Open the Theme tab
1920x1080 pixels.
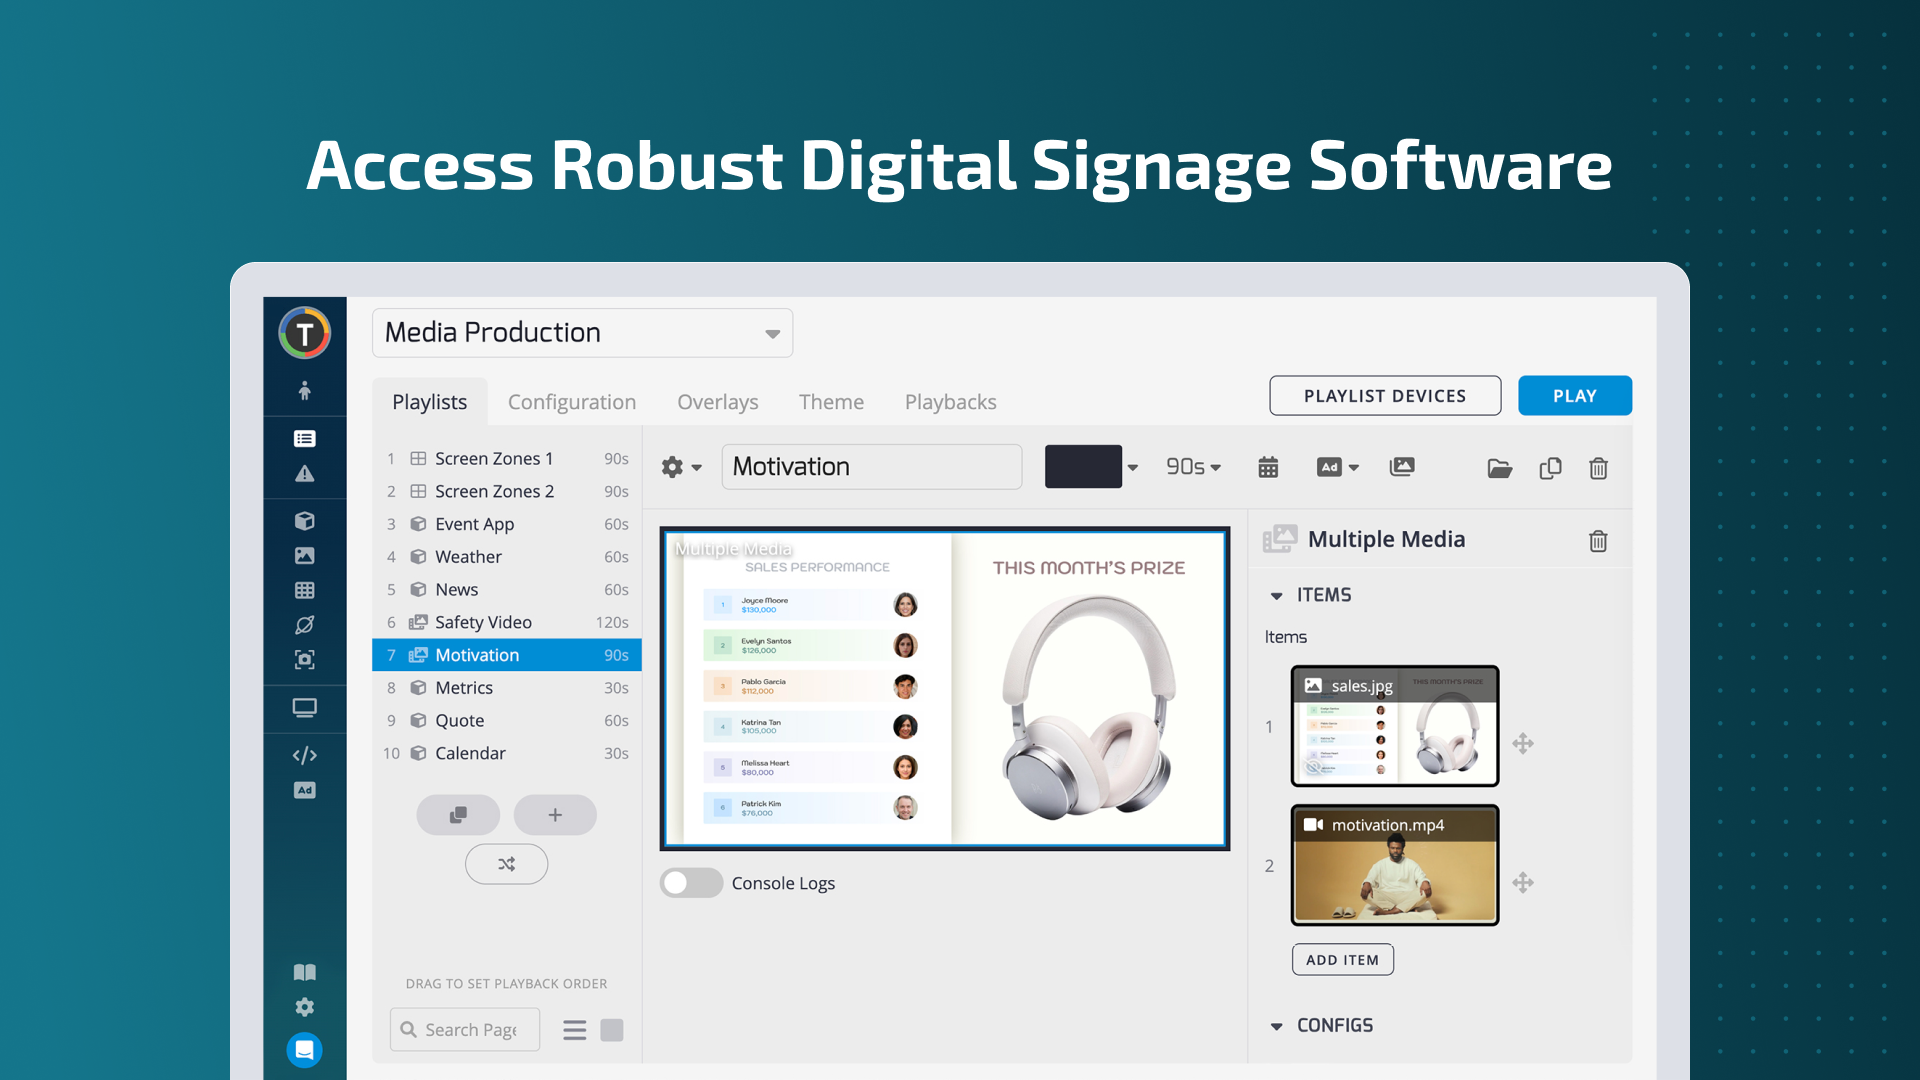point(831,402)
